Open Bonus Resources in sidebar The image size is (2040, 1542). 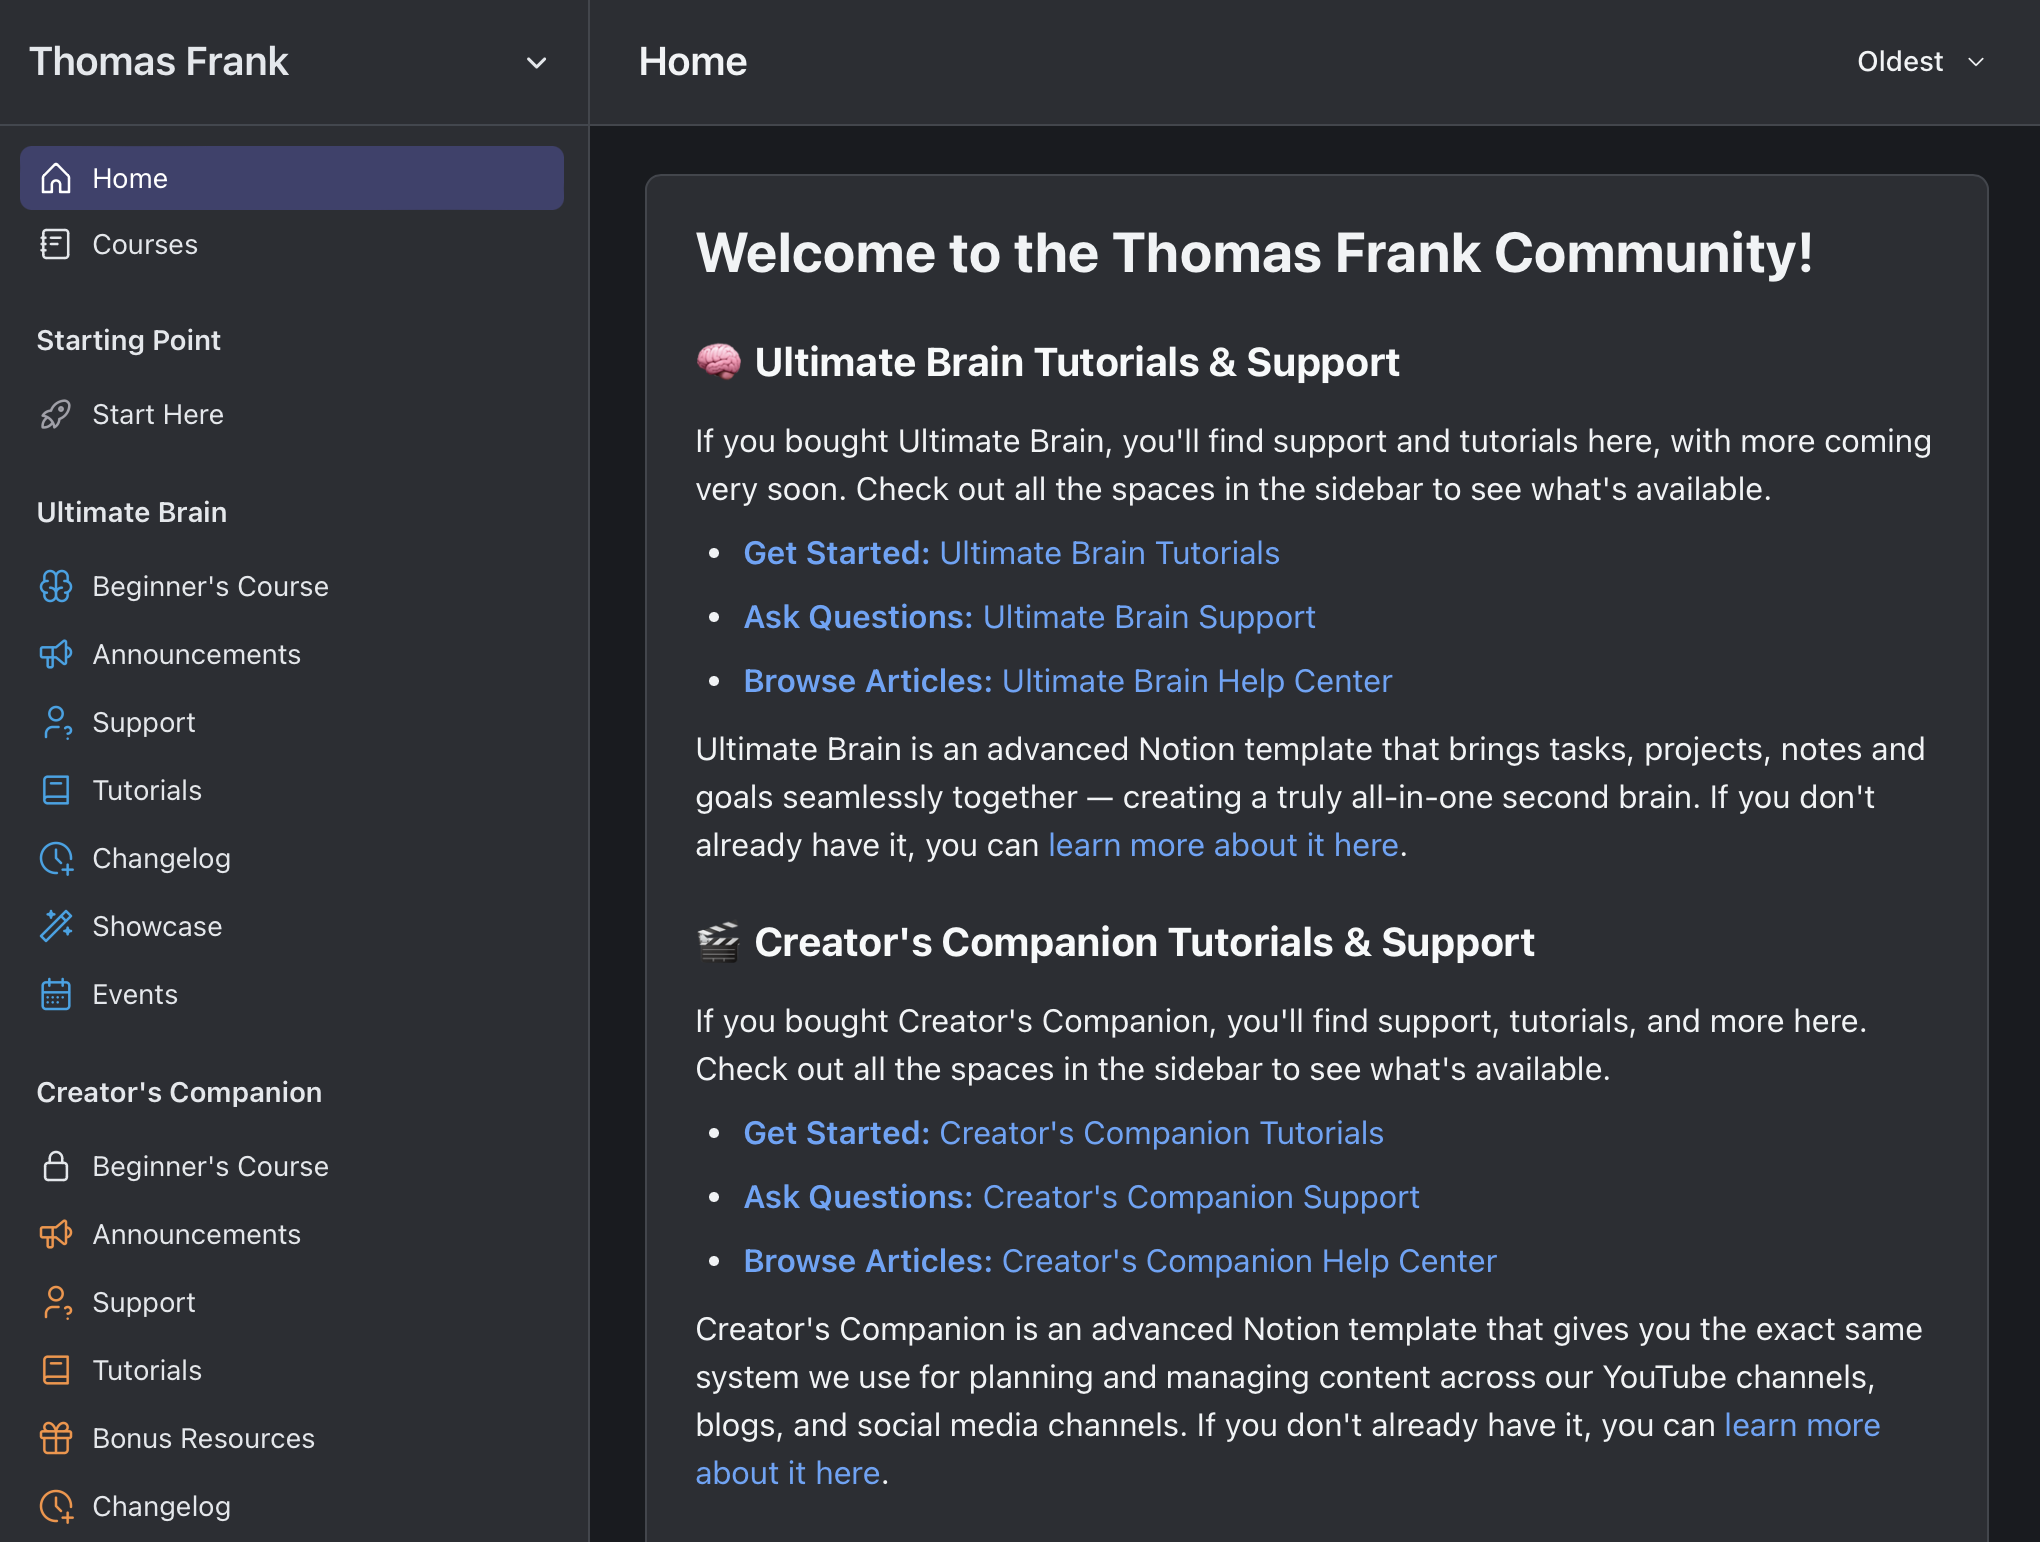(292, 1438)
